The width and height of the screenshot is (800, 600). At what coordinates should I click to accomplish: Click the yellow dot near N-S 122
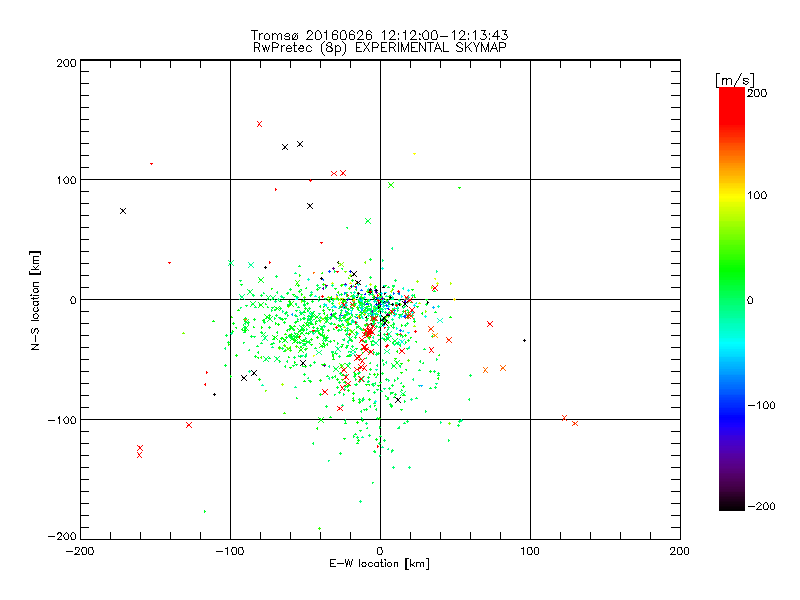414,154
